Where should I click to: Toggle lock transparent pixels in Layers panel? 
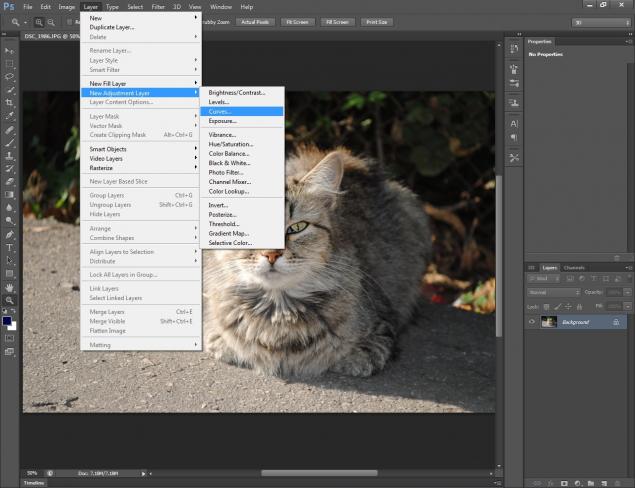[548, 306]
